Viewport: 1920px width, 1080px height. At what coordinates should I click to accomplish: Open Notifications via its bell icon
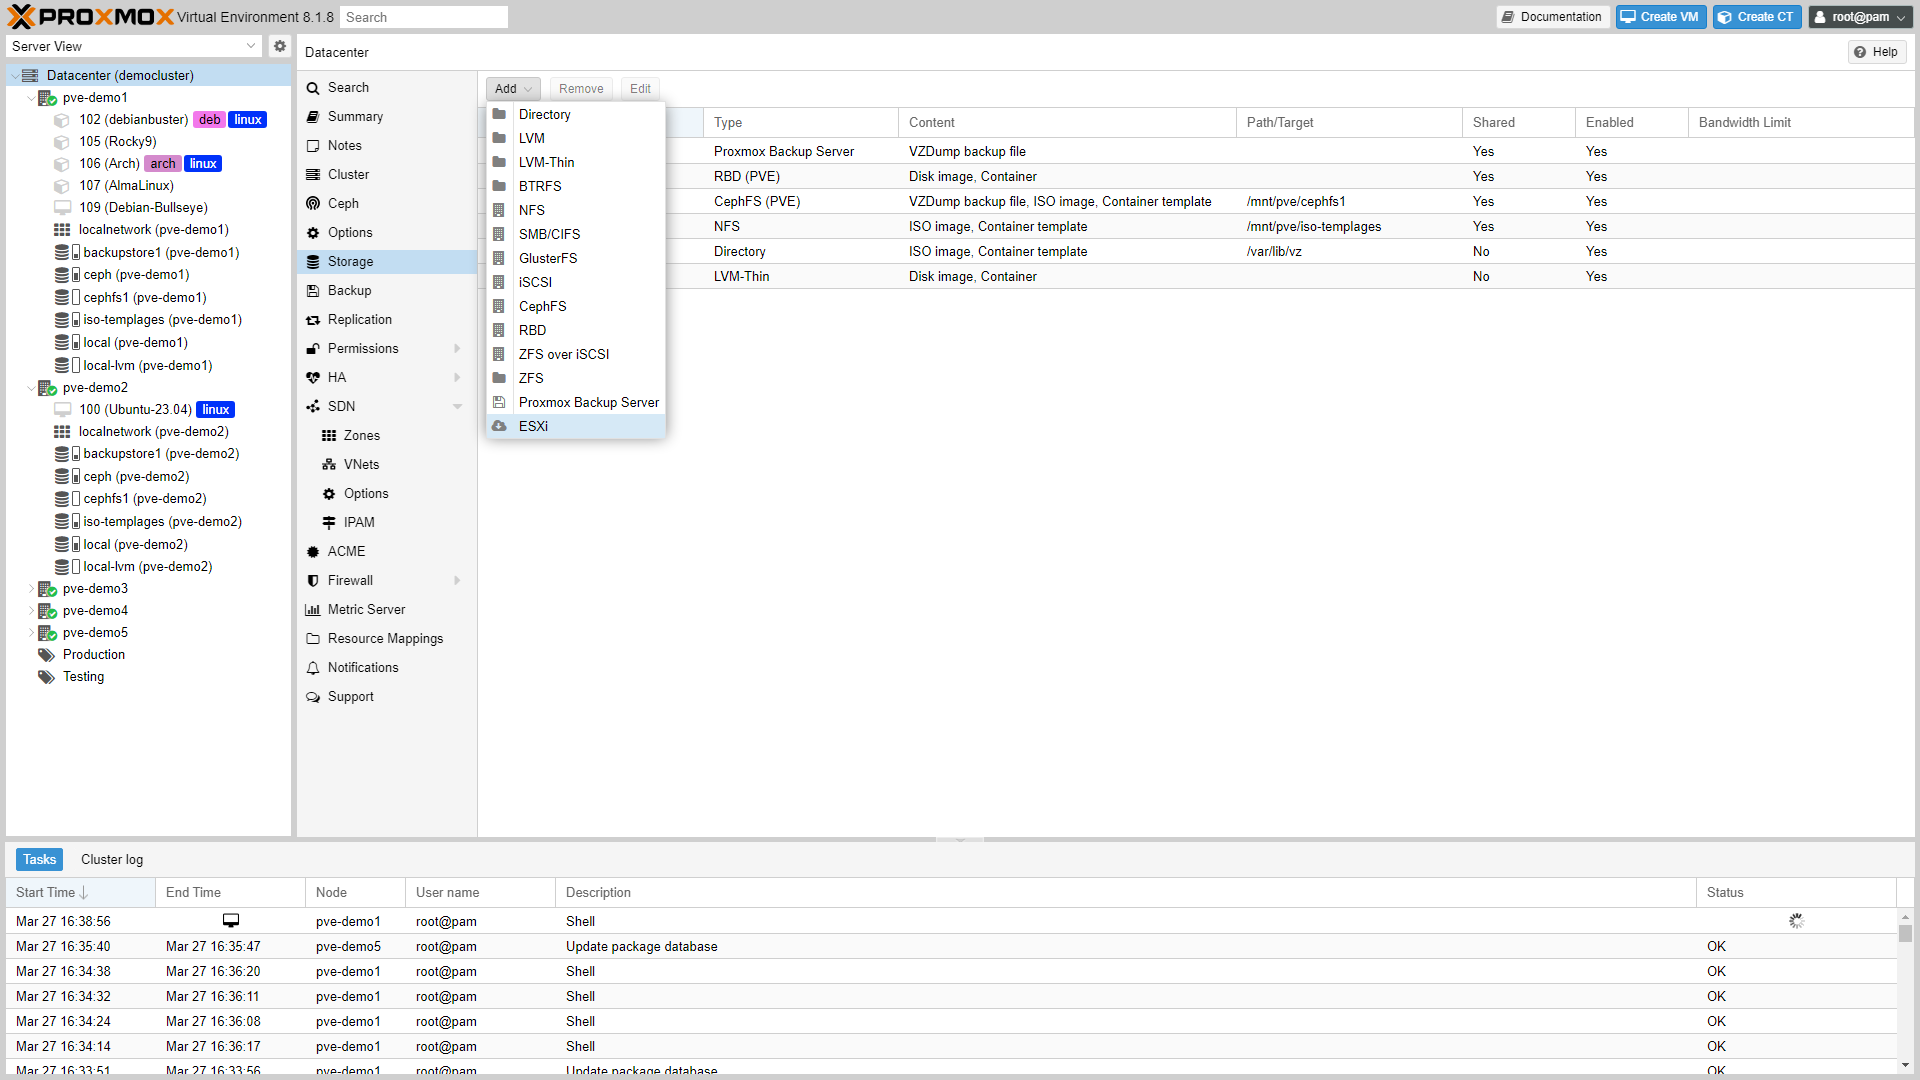point(313,667)
